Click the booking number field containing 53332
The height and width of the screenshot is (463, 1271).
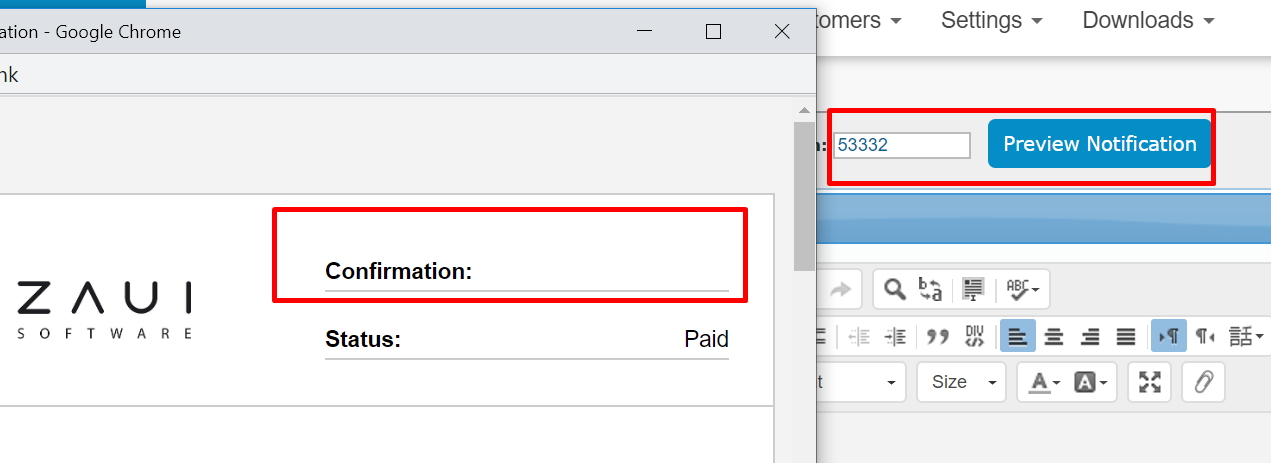tap(902, 145)
